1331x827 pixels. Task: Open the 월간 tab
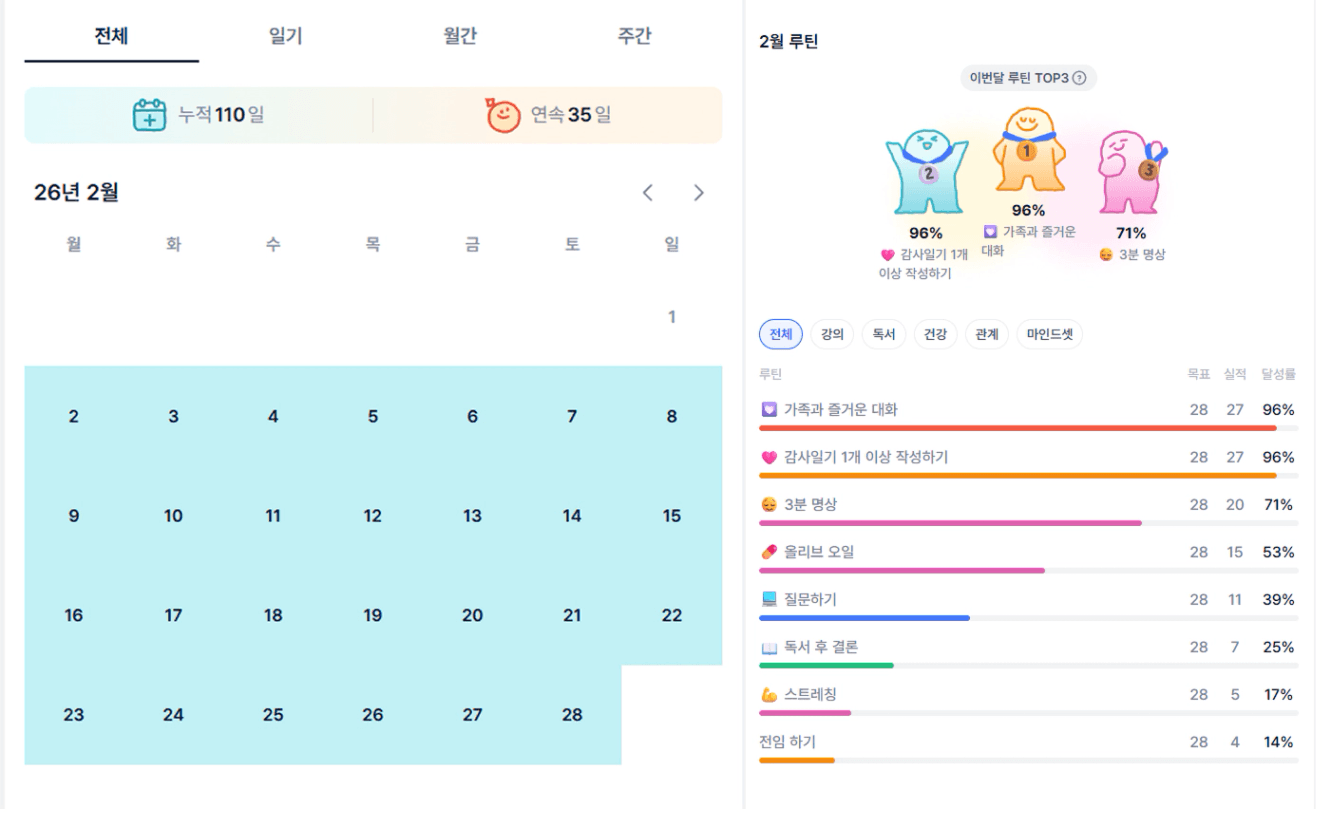460,37
